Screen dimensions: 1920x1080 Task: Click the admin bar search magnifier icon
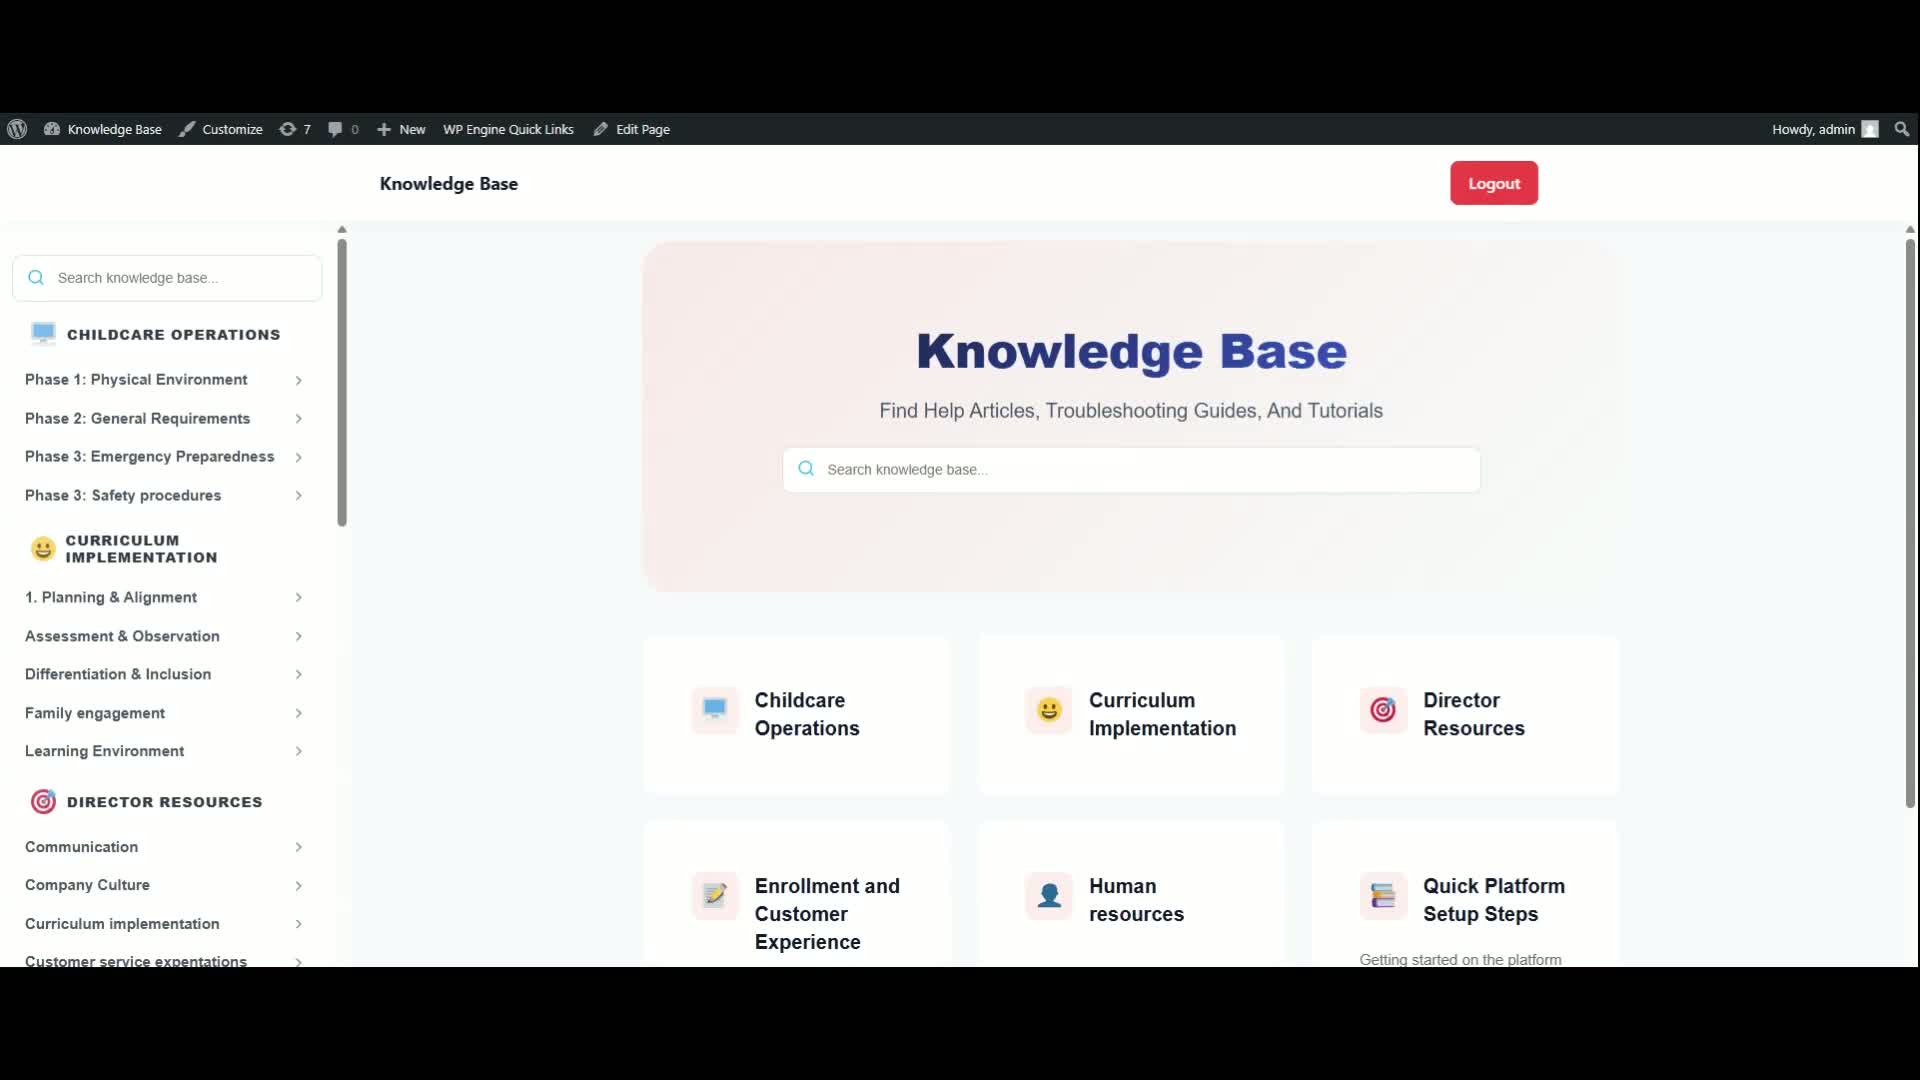click(x=1901, y=129)
